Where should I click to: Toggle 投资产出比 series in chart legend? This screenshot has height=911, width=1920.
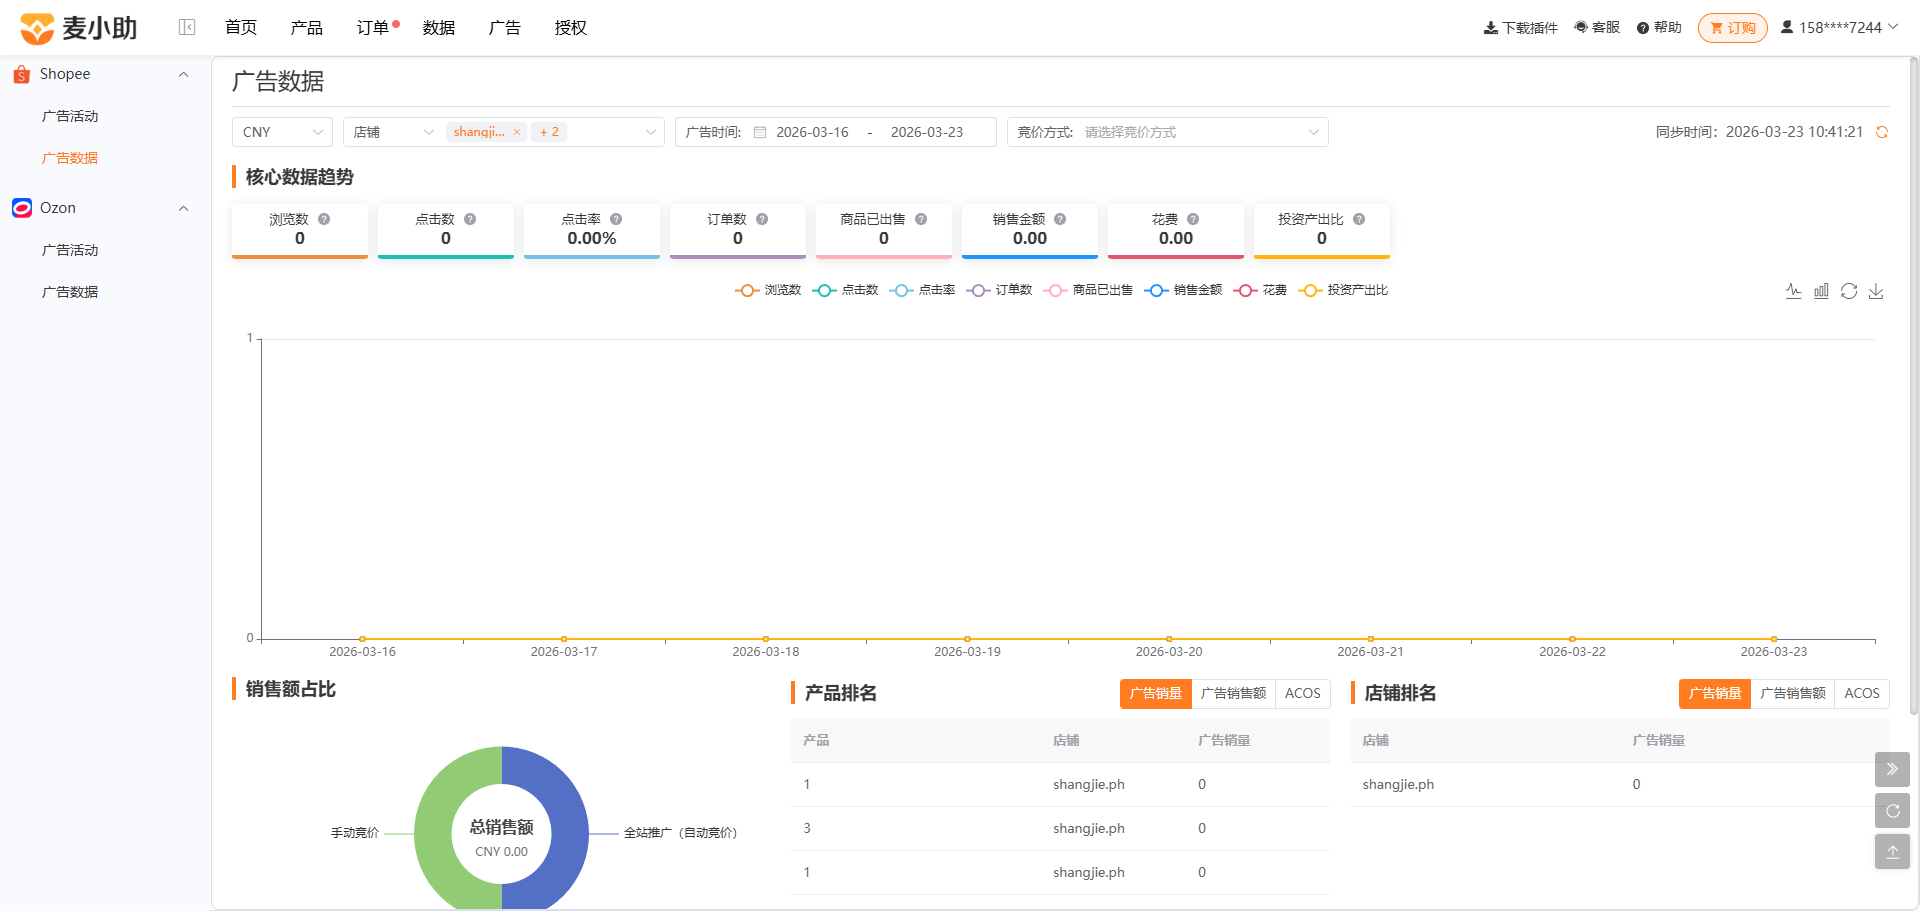coord(1343,290)
